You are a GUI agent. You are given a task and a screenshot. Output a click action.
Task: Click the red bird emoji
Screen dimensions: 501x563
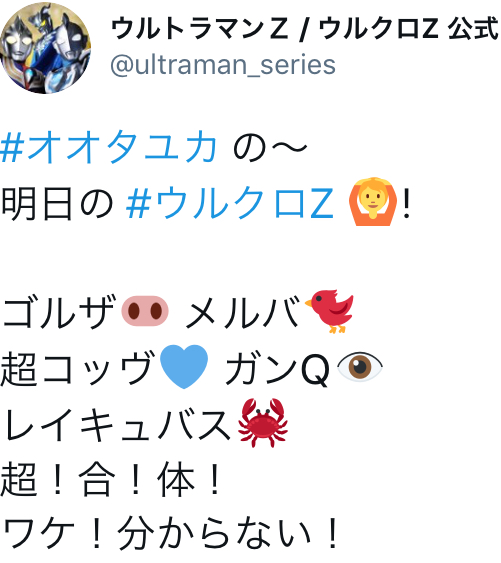(x=329, y=311)
